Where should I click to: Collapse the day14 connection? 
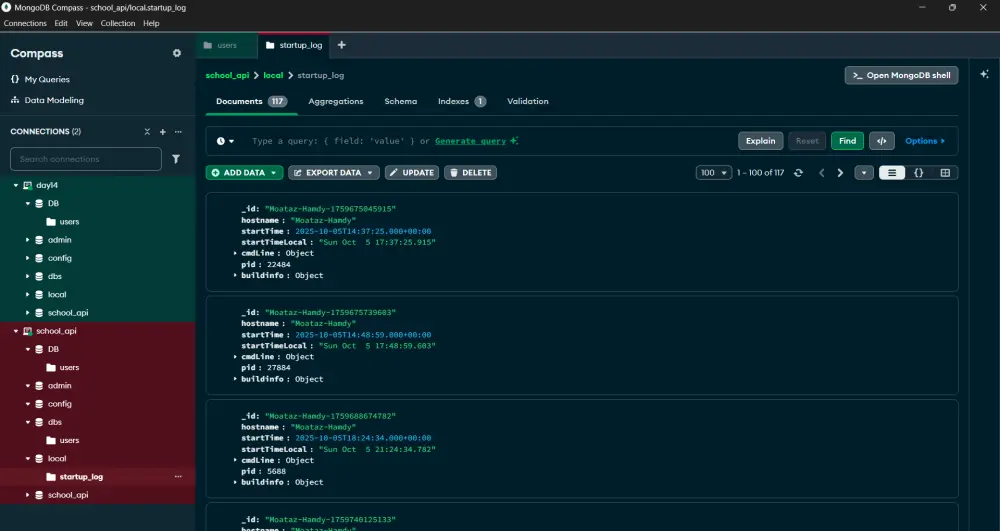pos(16,185)
